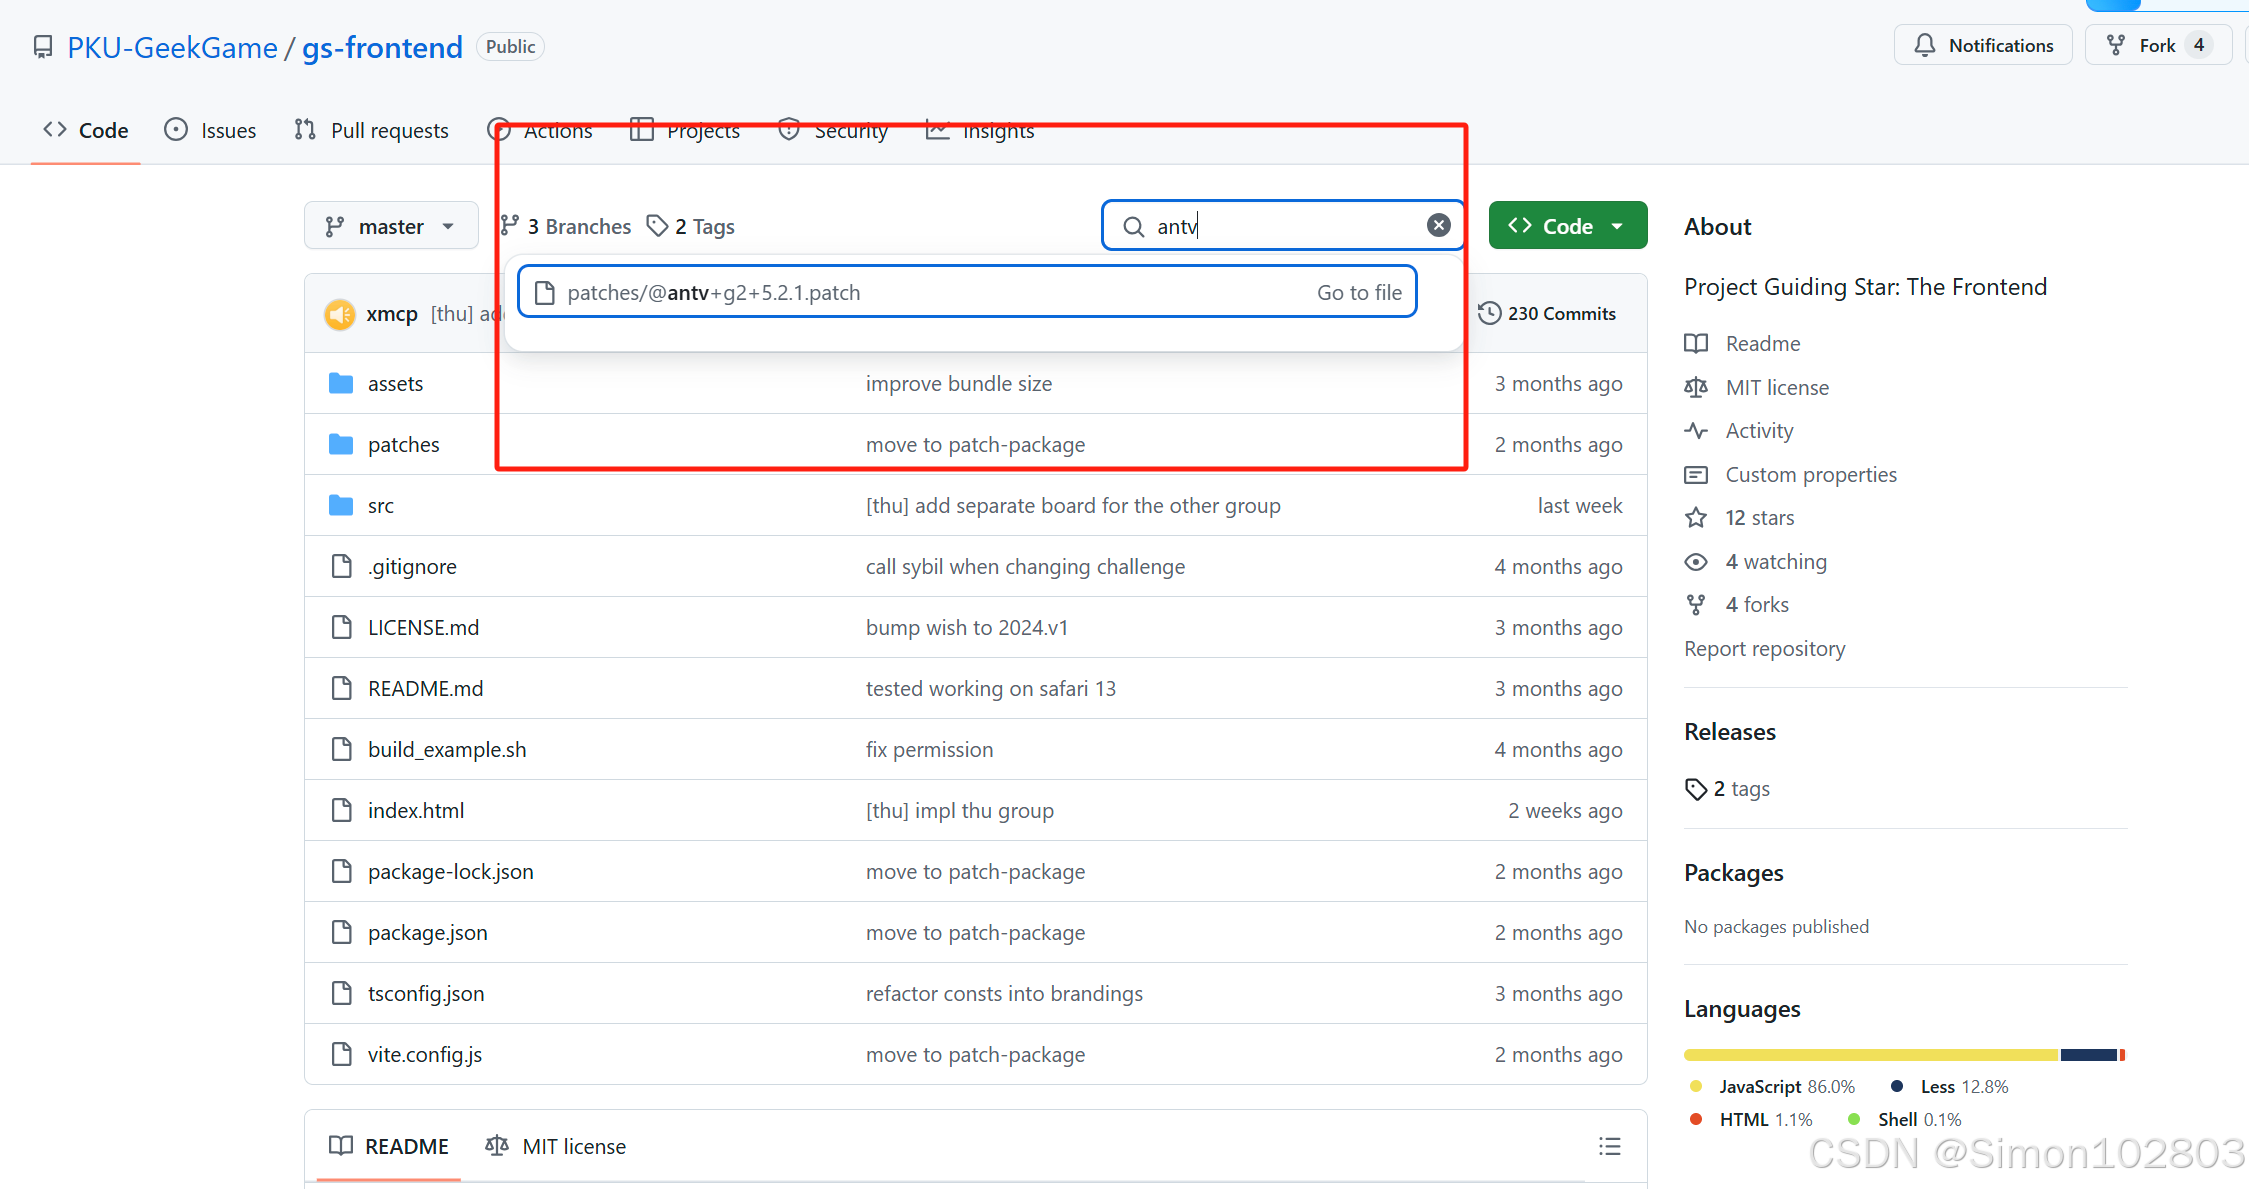Open the 4 watching link
Image resolution: width=2249 pixels, height=1189 pixels.
click(x=1775, y=562)
